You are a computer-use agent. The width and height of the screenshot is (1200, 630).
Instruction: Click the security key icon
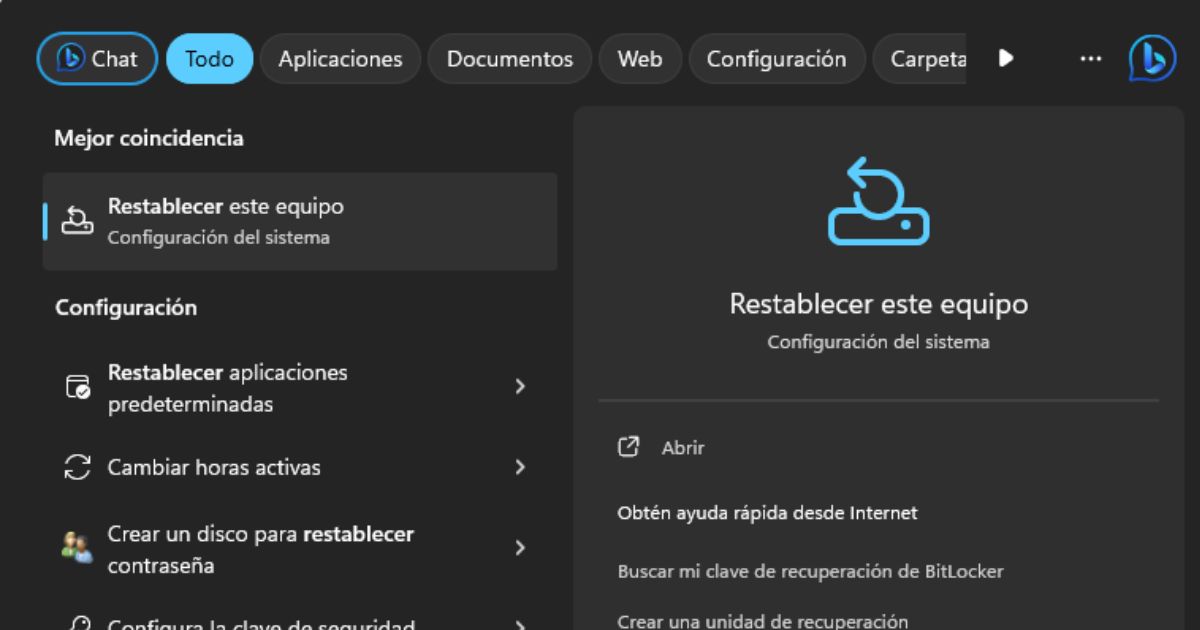[77, 625]
